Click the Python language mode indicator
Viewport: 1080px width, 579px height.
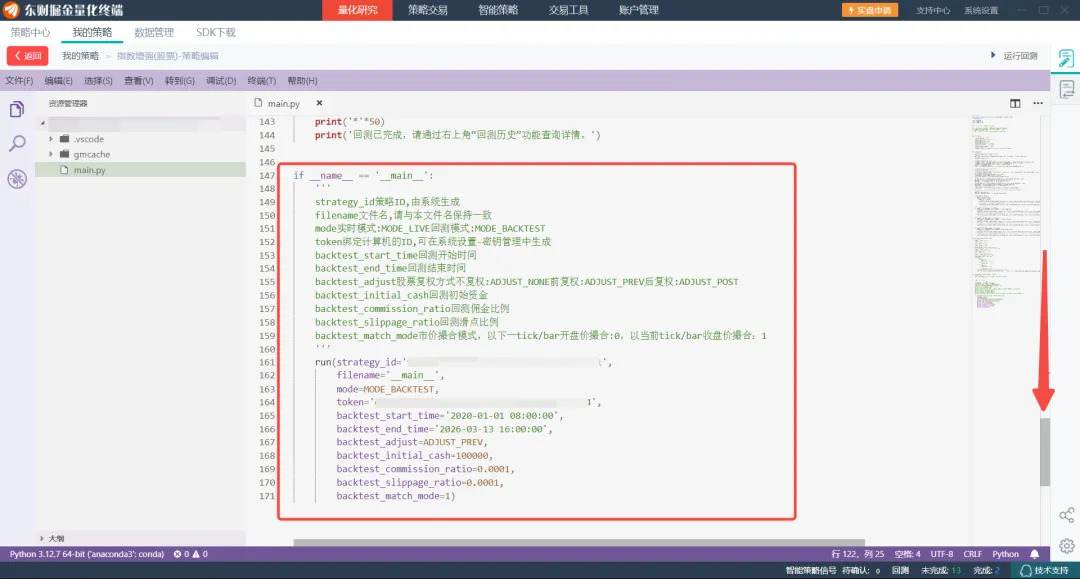coord(1005,554)
